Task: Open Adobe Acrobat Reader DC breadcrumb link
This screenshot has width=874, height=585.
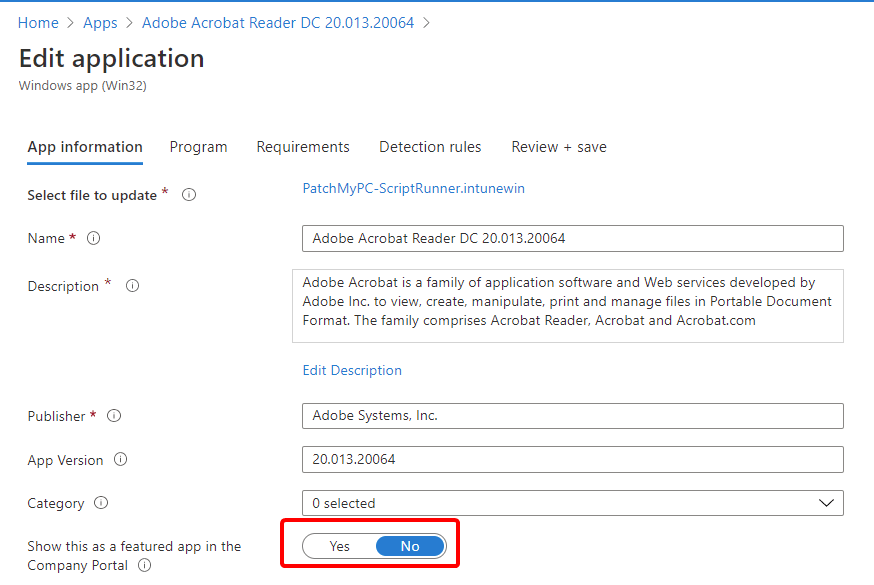Action: pyautogui.click(x=278, y=23)
